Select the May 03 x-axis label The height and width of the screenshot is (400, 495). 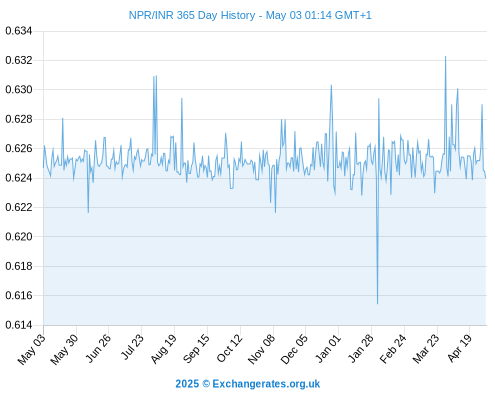pos(32,349)
